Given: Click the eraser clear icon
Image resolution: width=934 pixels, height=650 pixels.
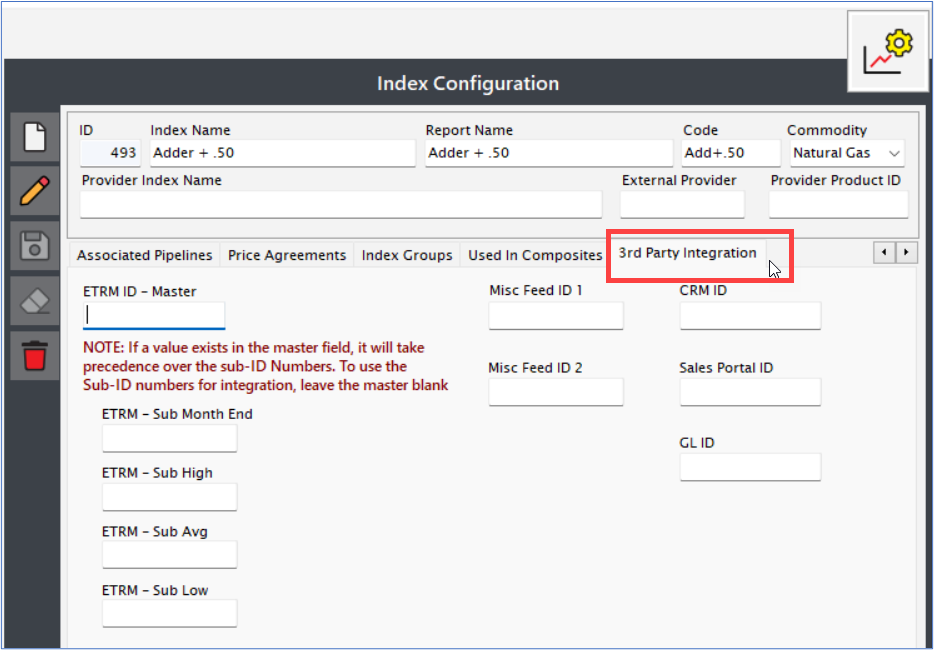Looking at the screenshot, I should (x=35, y=301).
